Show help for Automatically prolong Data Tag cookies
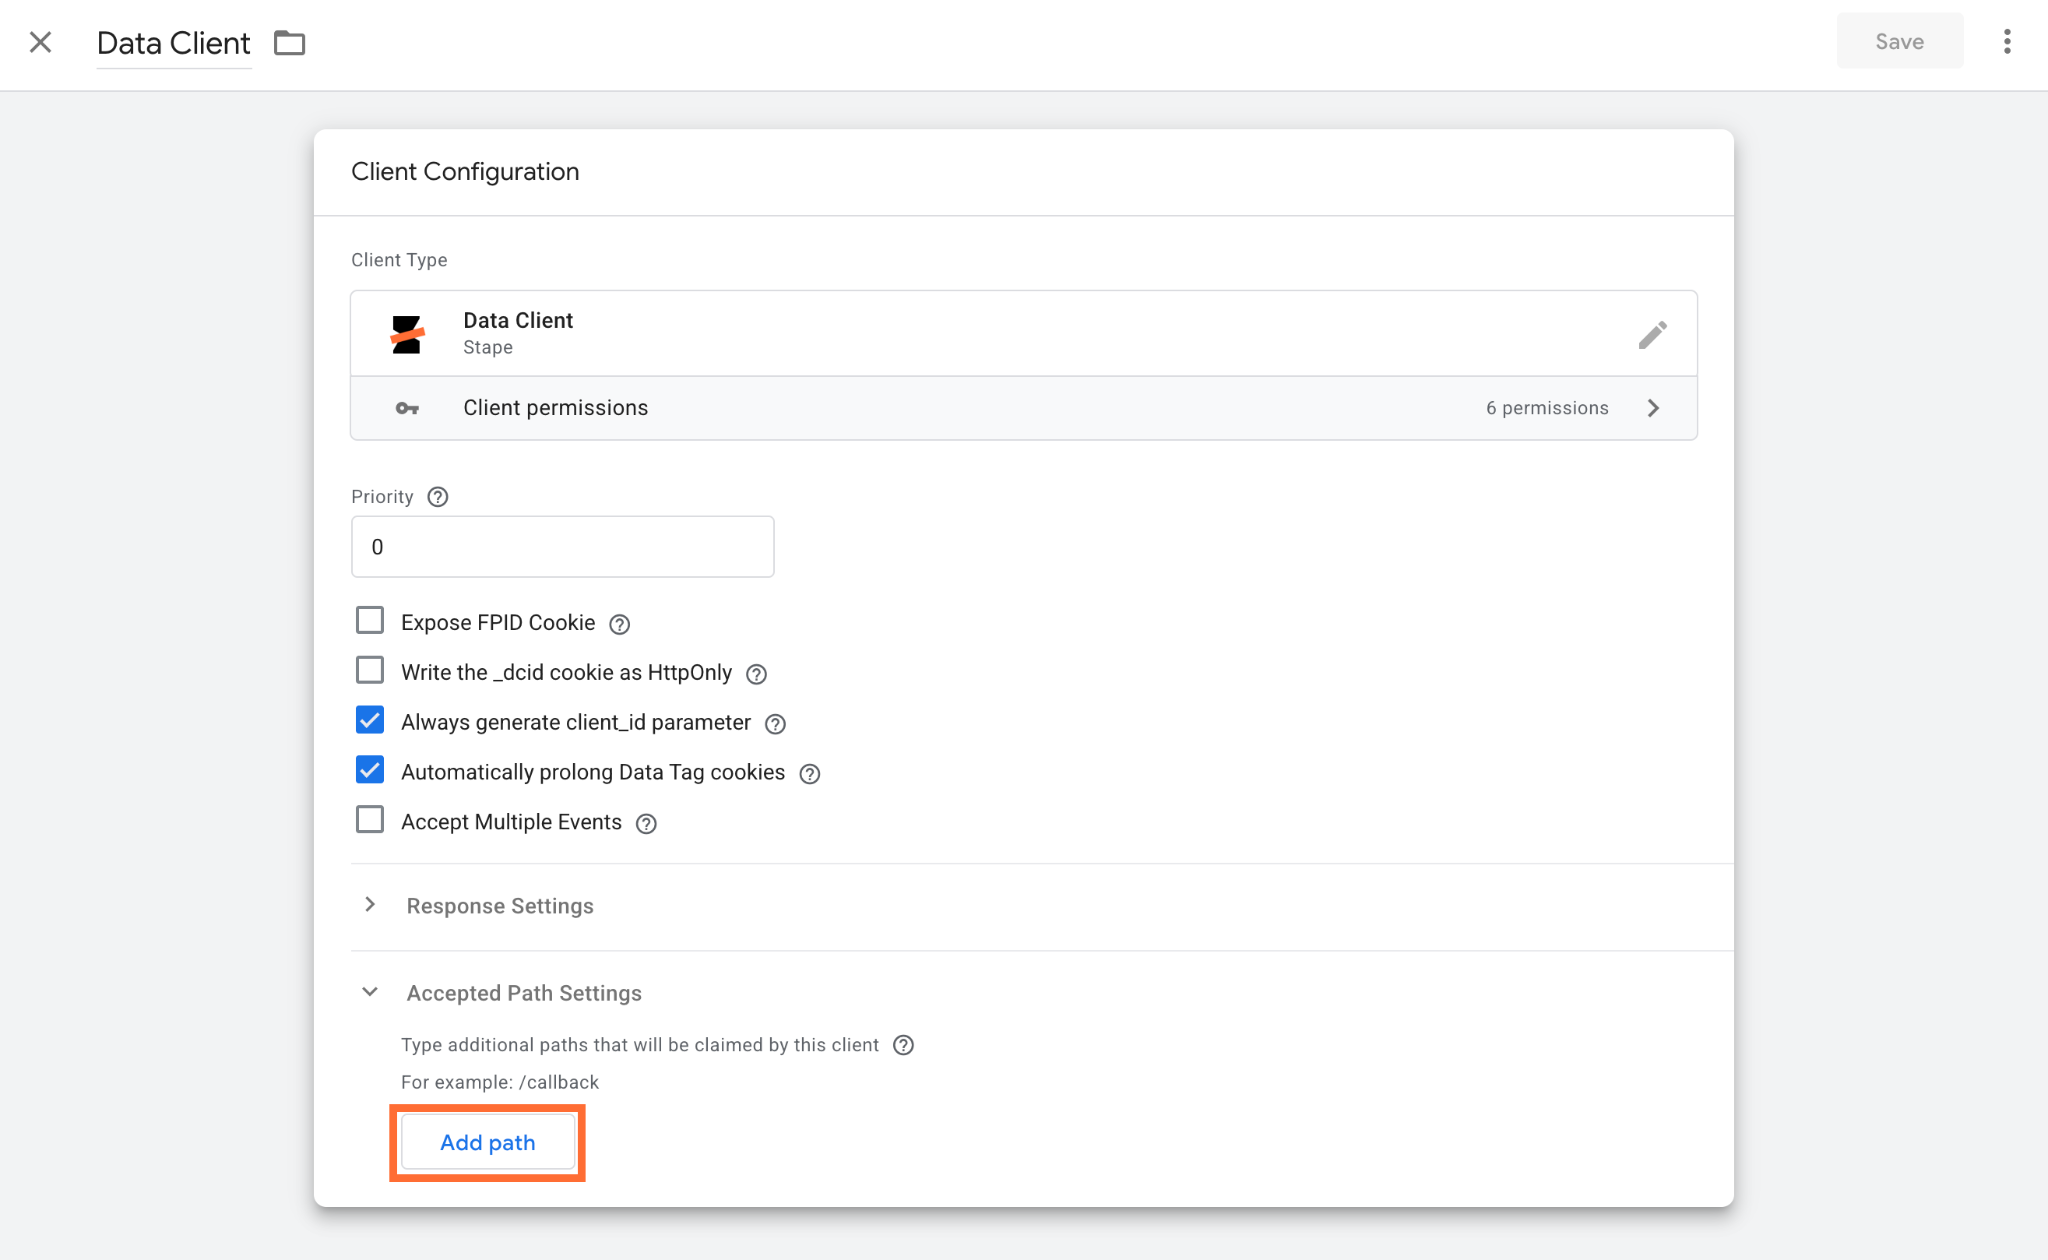Screen dimensions: 2048x1260 (809, 774)
